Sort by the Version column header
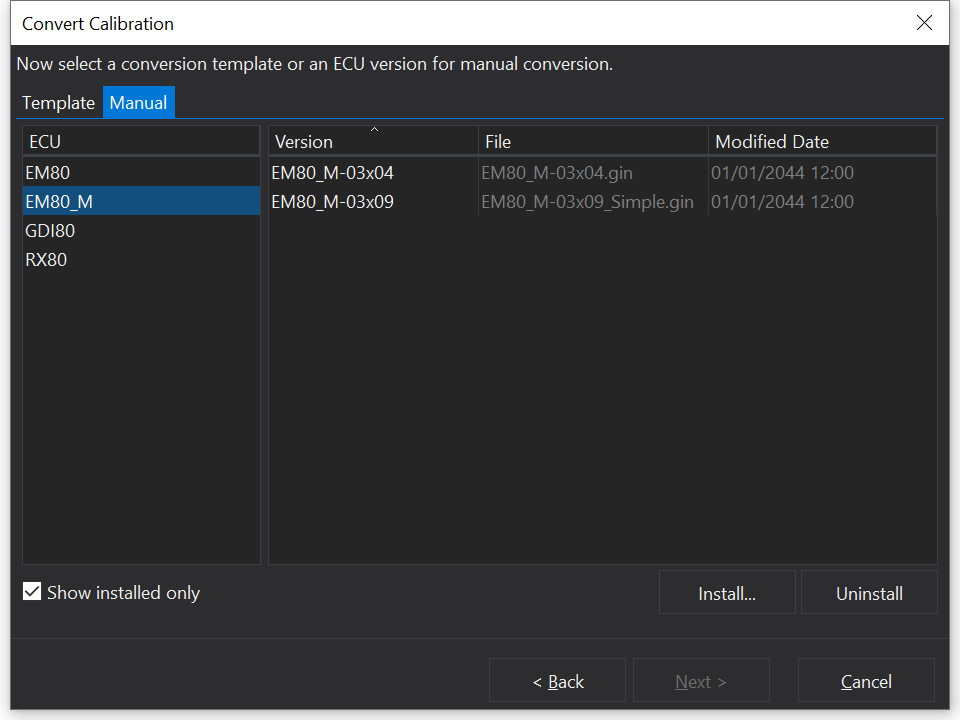The width and height of the screenshot is (960, 720). (x=372, y=141)
